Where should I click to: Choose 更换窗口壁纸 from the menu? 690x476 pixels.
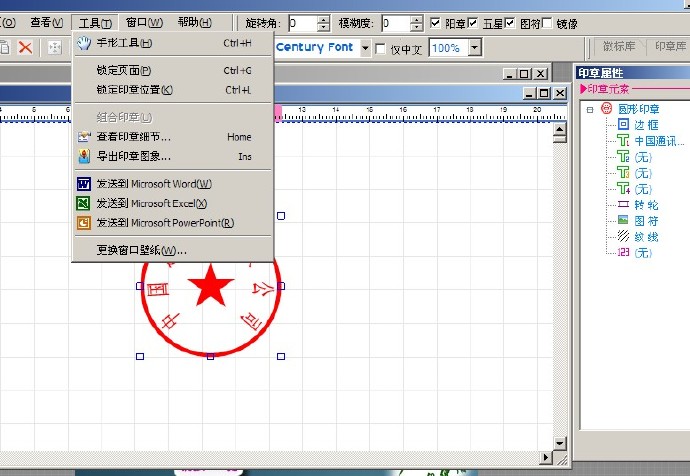141,250
